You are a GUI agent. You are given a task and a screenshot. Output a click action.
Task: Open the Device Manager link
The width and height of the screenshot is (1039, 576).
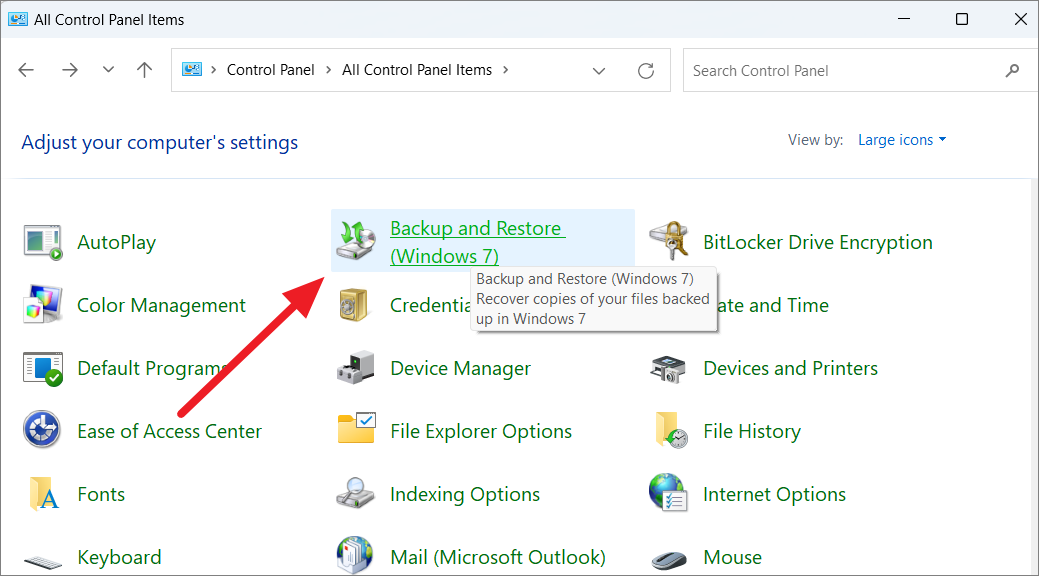tap(461, 368)
